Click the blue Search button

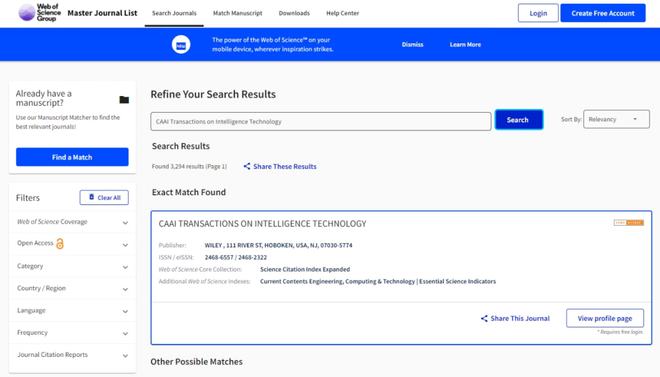(x=519, y=120)
